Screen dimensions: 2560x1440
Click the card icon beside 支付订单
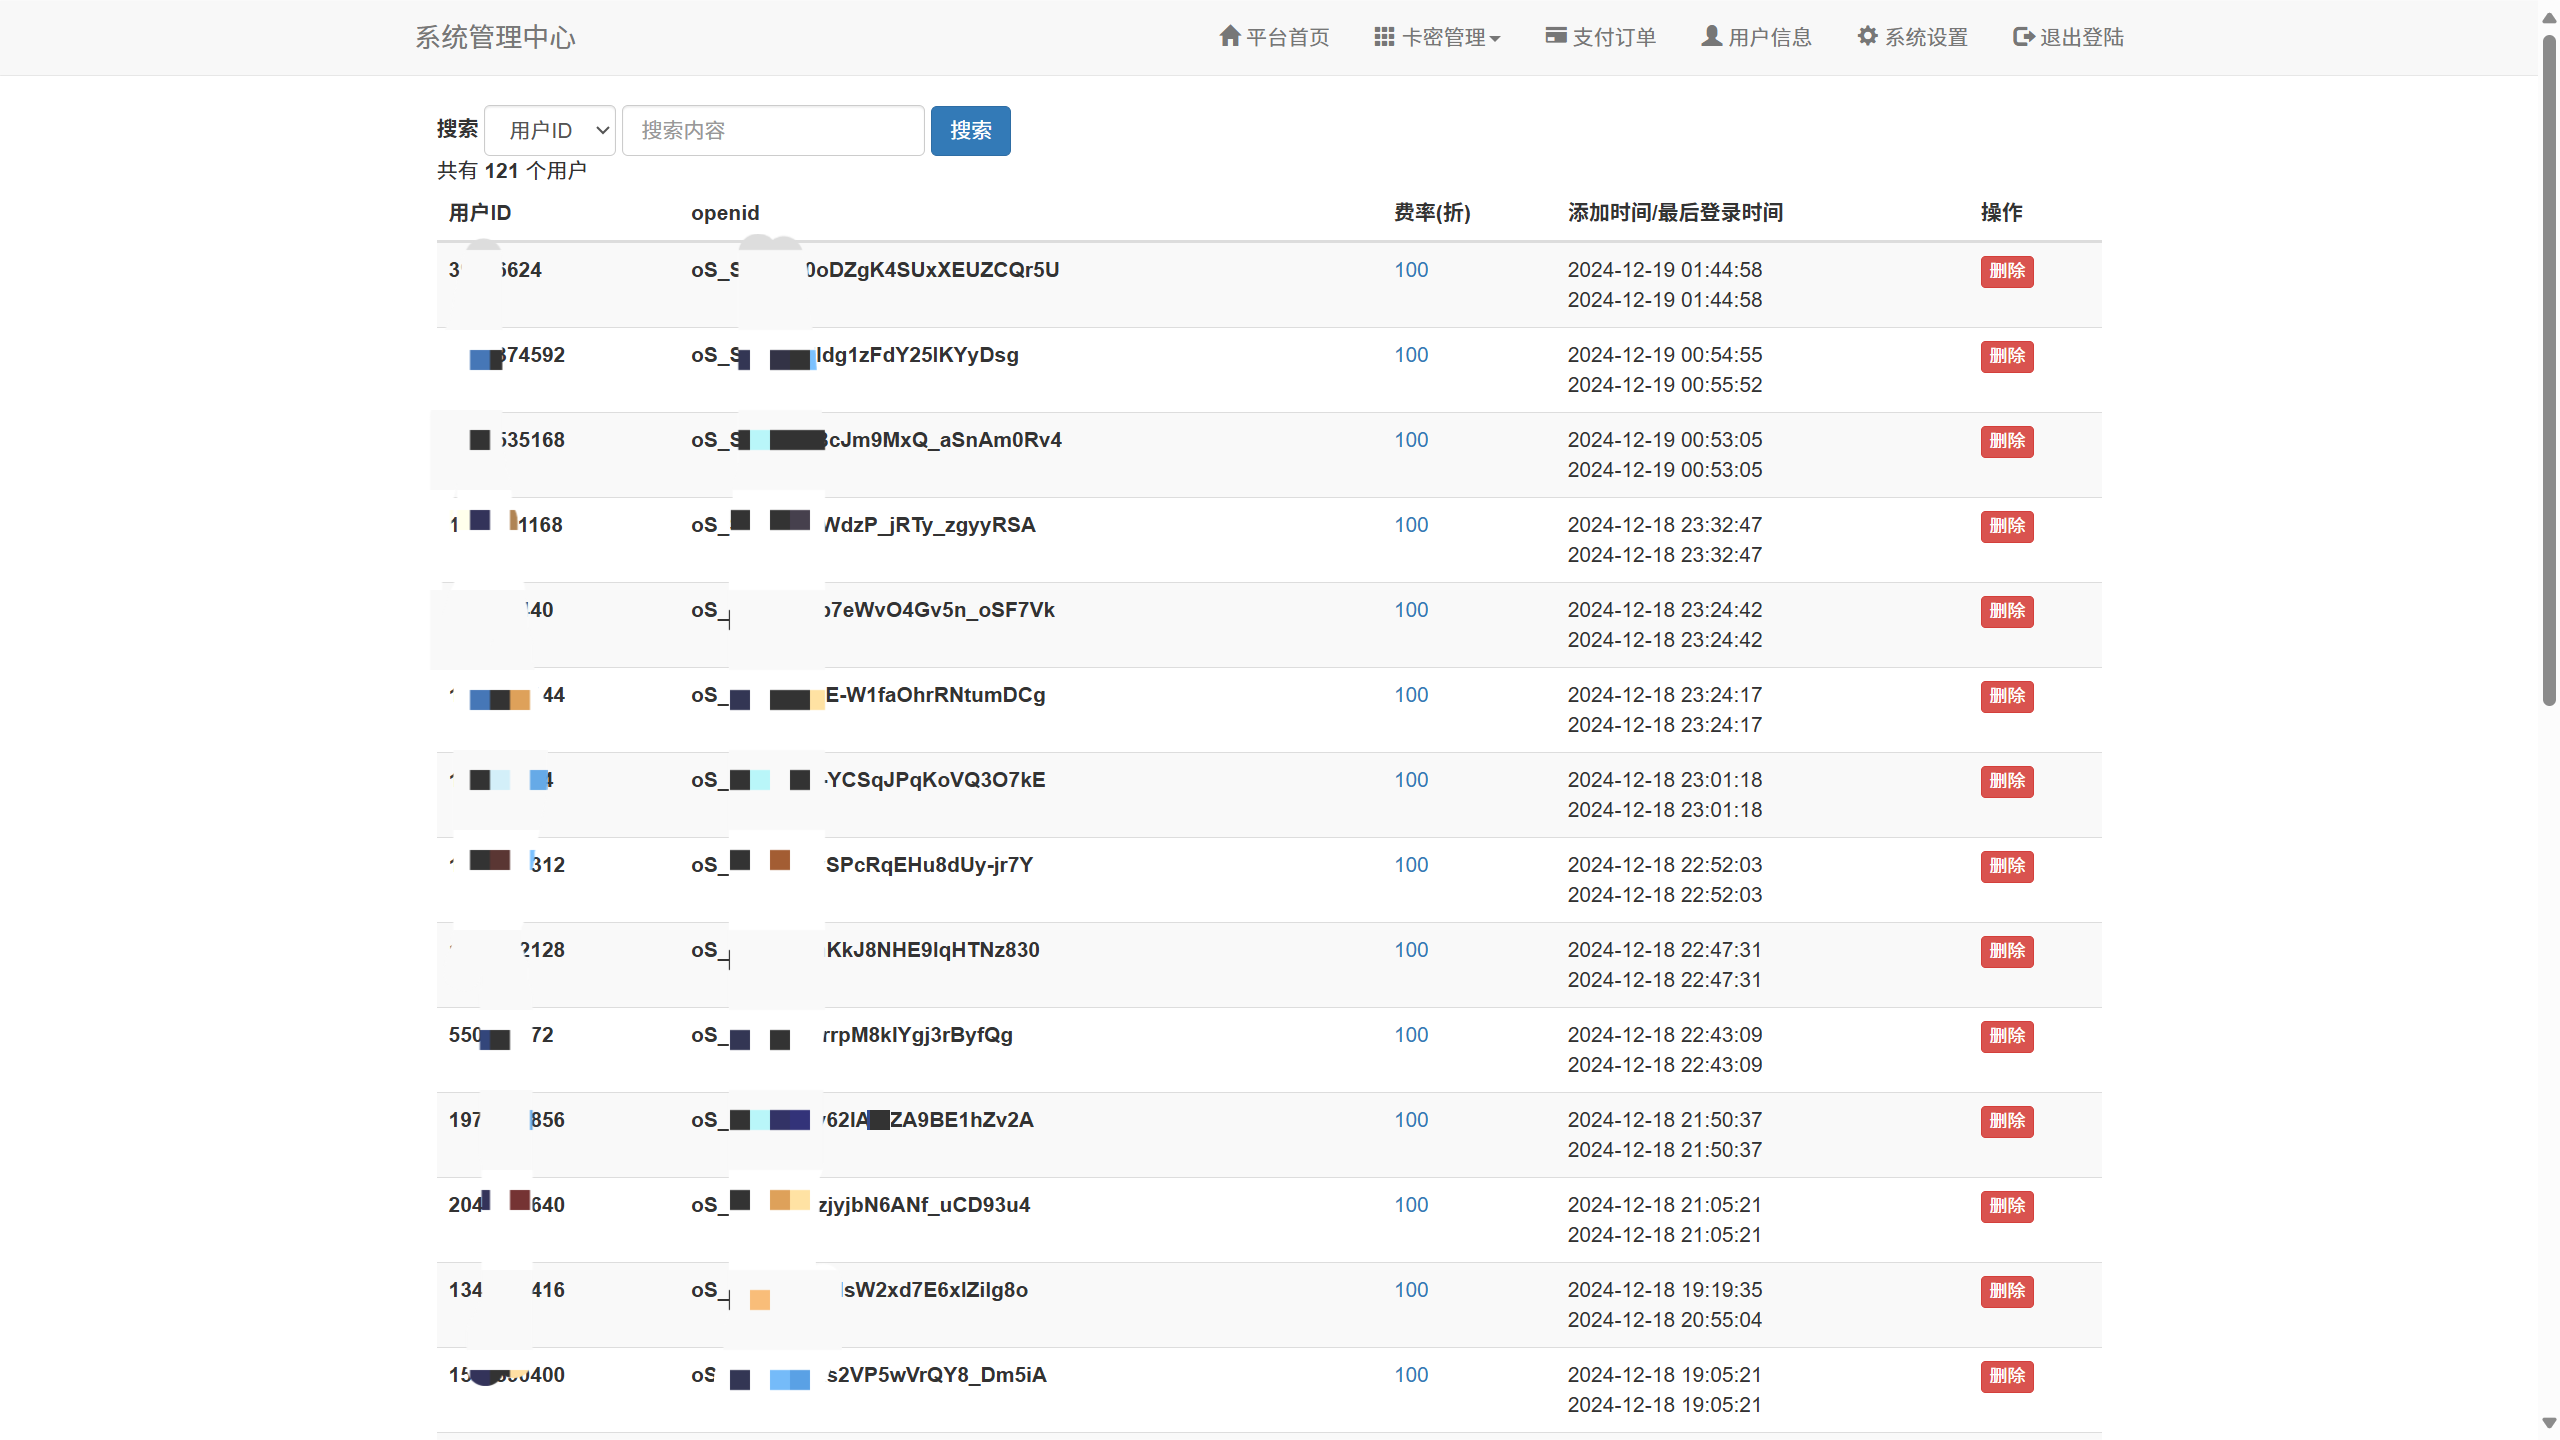tap(1556, 36)
